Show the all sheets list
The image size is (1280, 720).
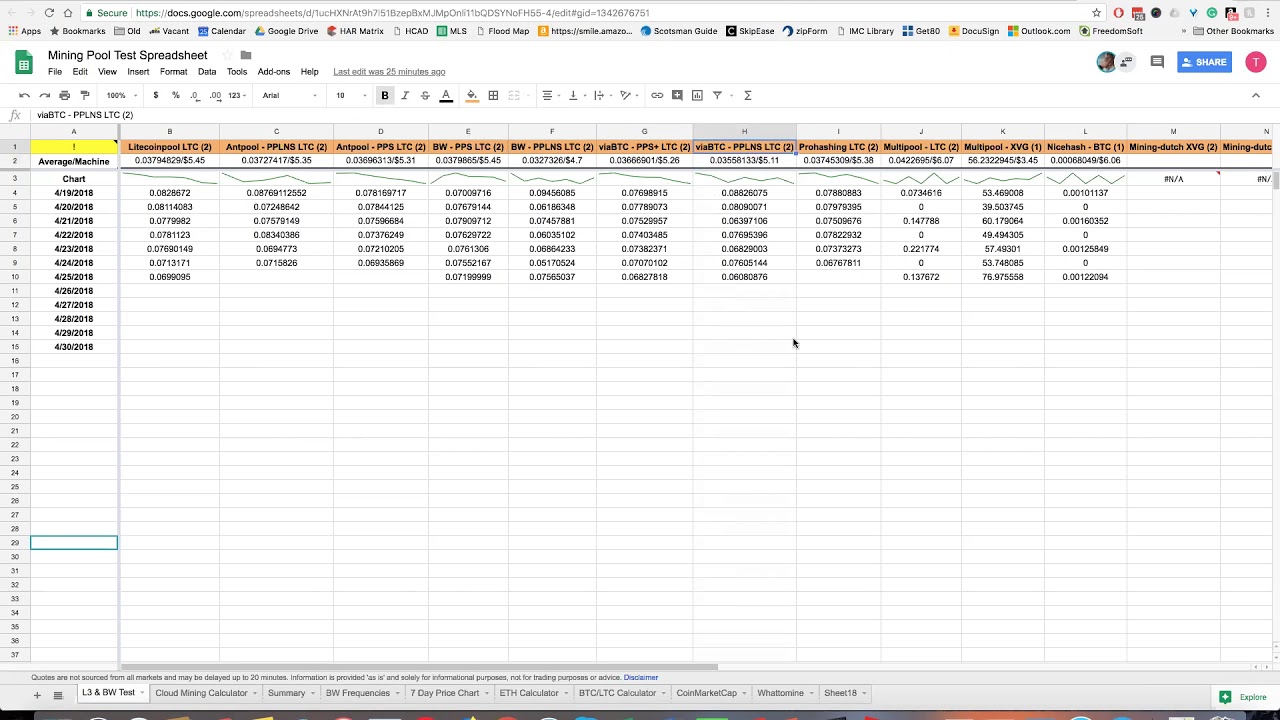click(58, 695)
